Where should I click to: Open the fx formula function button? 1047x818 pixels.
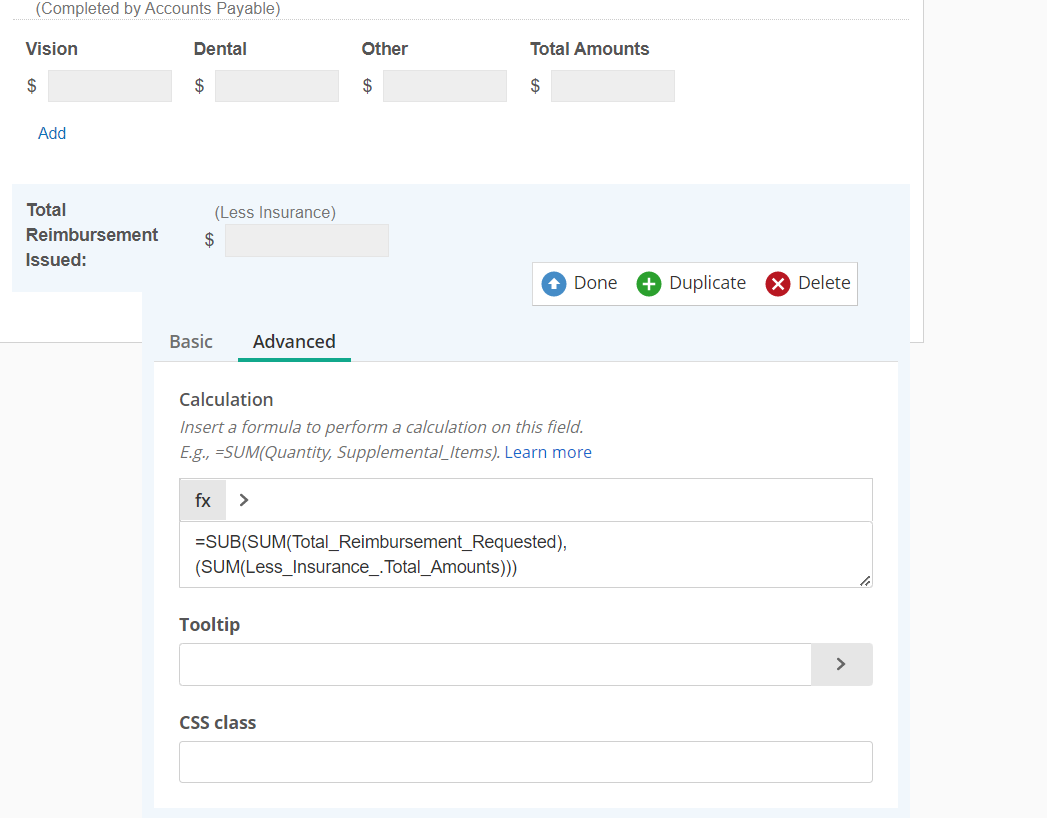[x=203, y=500]
